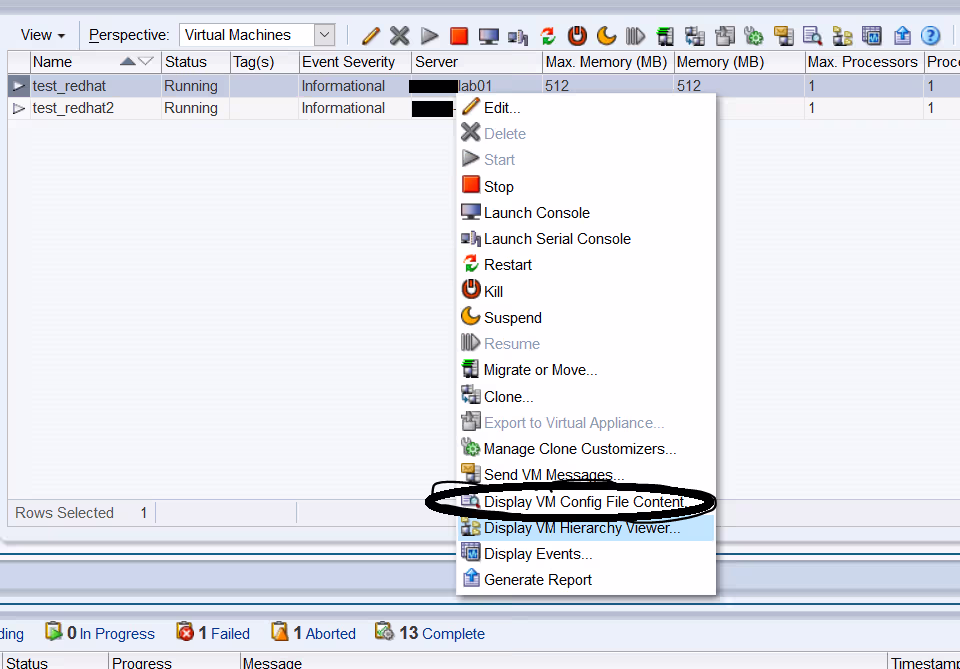This screenshot has height=669, width=960.
Task: Click the toolbar Launch Console monitor icon
Action: pyautogui.click(x=488, y=36)
